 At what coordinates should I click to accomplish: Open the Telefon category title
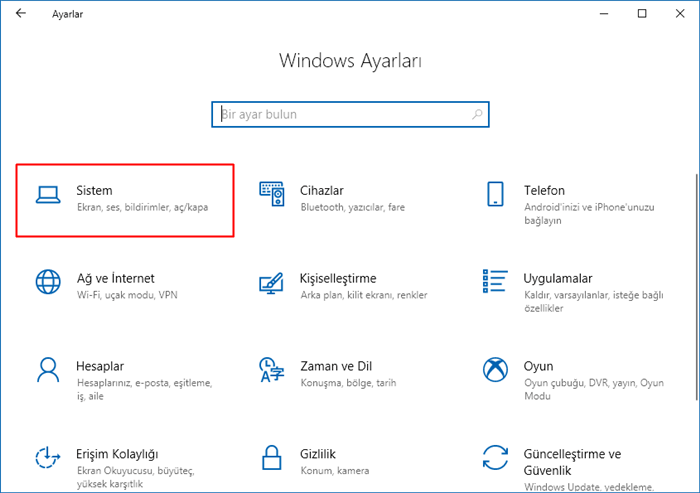[544, 191]
